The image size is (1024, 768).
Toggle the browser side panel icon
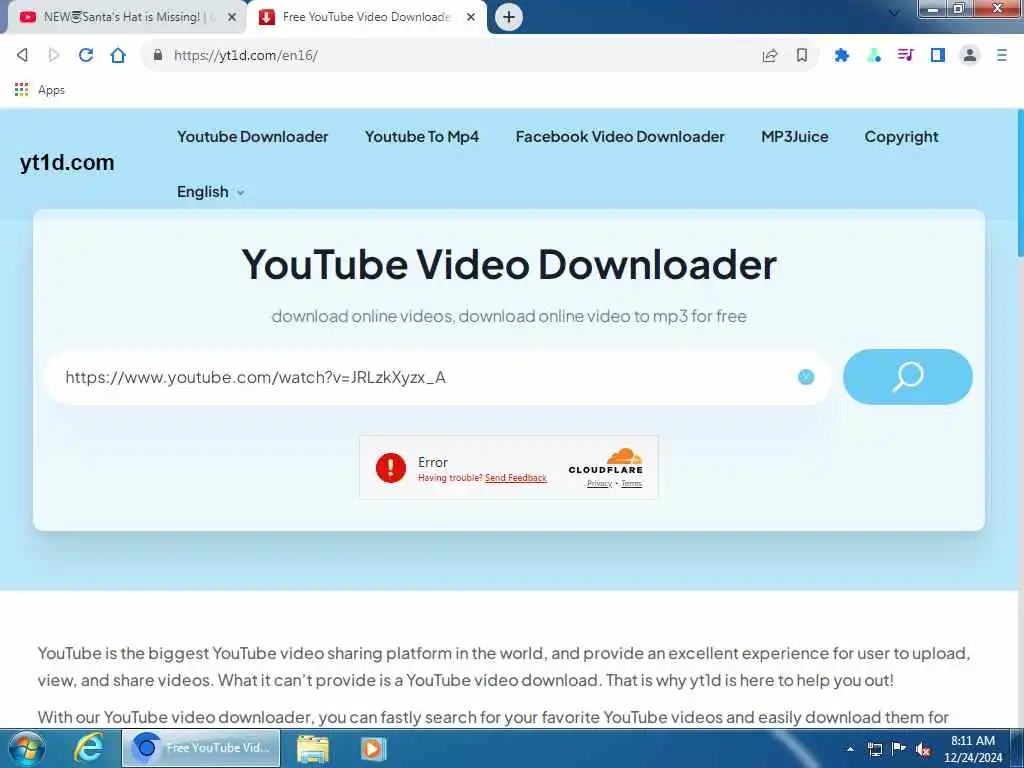(938, 55)
